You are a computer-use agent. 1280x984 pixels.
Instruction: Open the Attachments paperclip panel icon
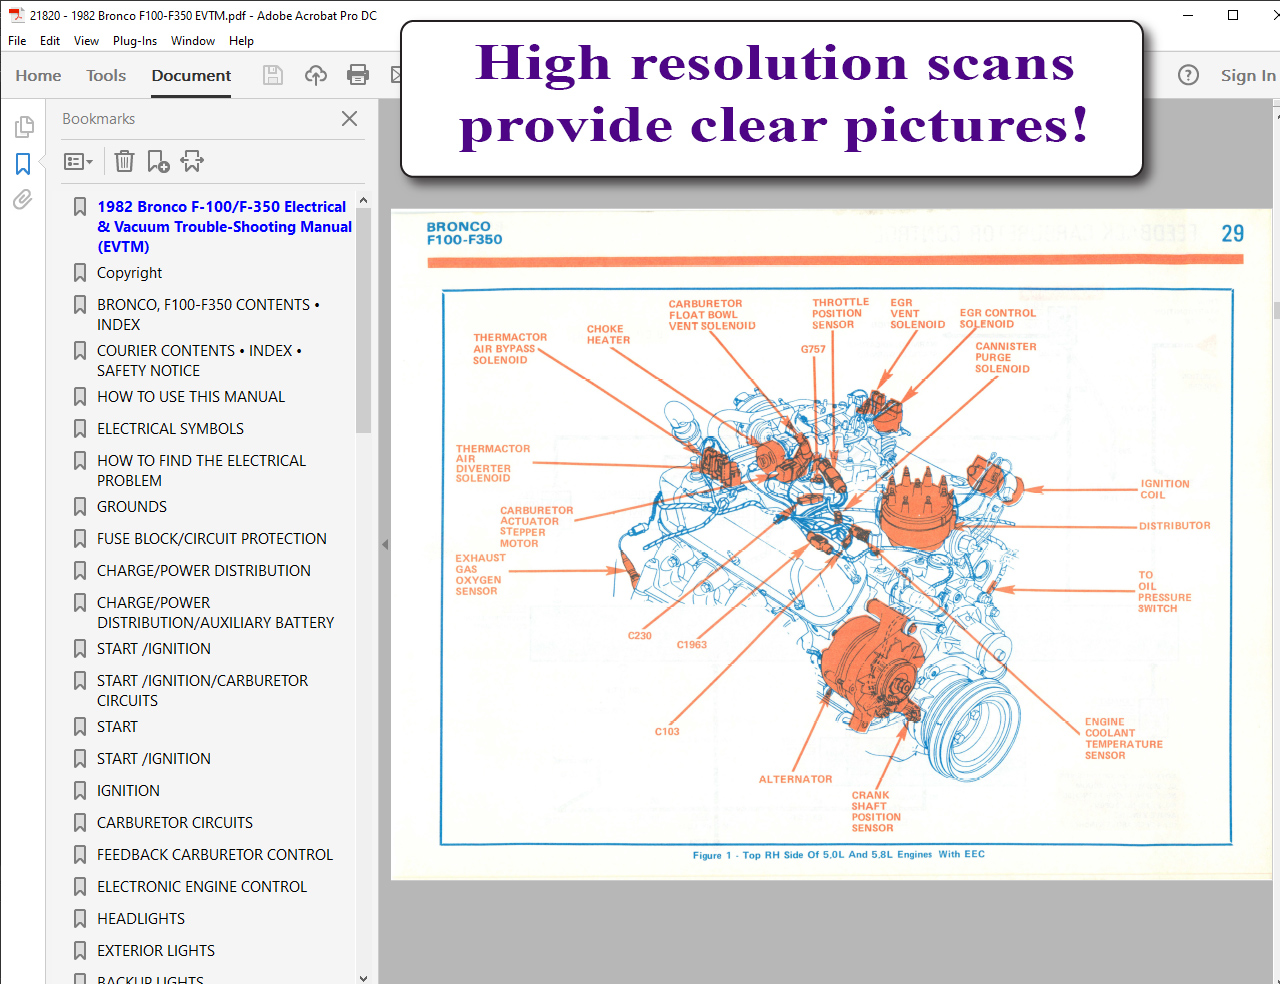pos(23,200)
